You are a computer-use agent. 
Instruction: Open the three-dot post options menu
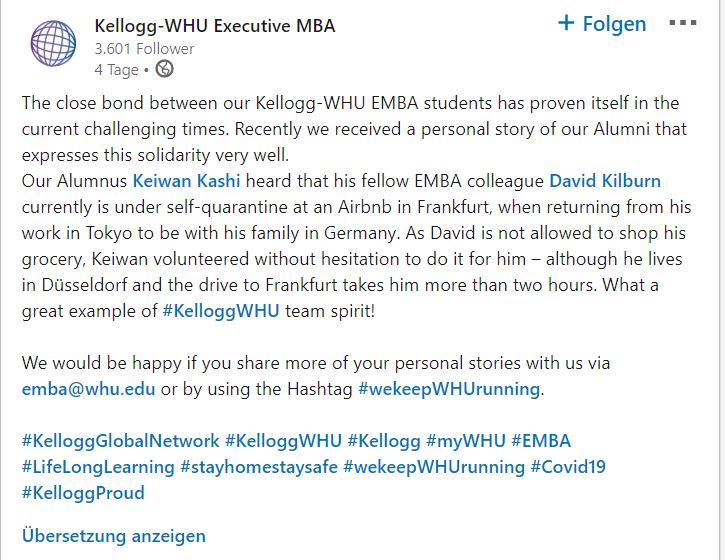pyautogui.click(x=683, y=23)
